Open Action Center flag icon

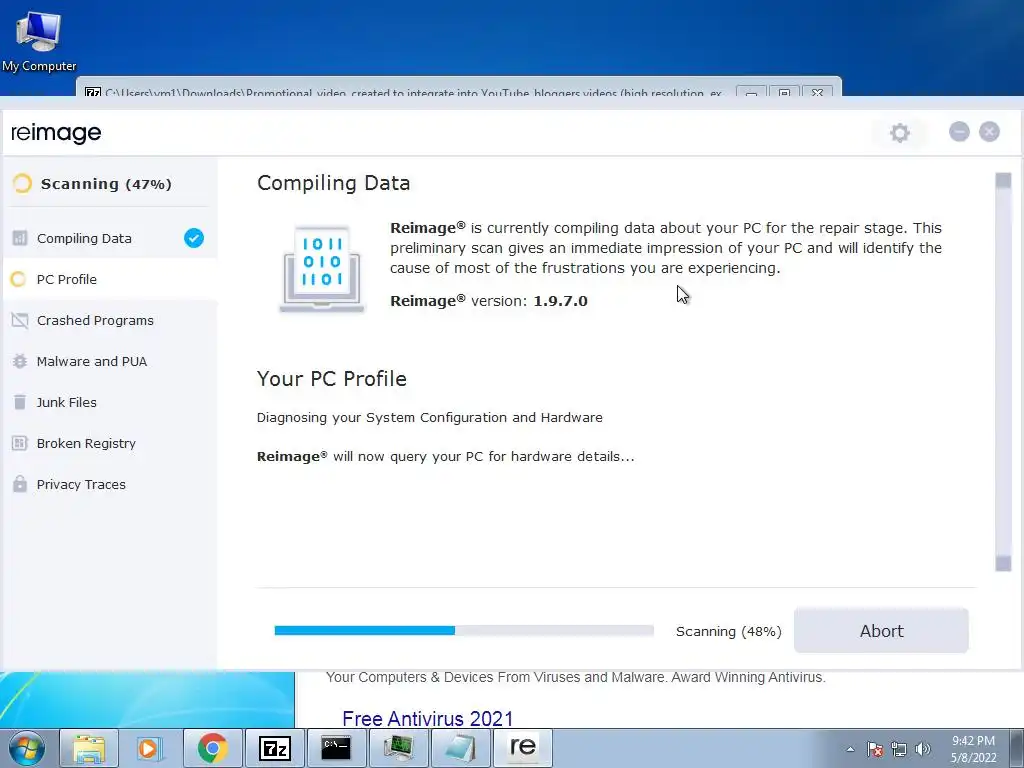(874, 749)
